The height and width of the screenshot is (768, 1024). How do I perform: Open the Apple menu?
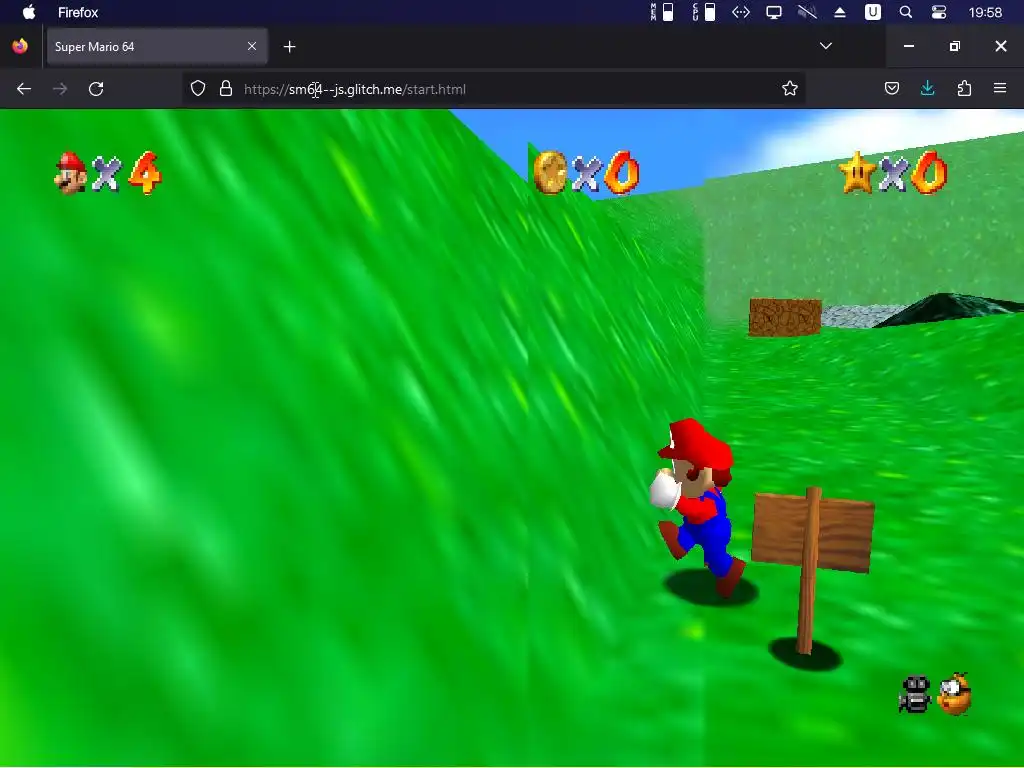(x=29, y=12)
